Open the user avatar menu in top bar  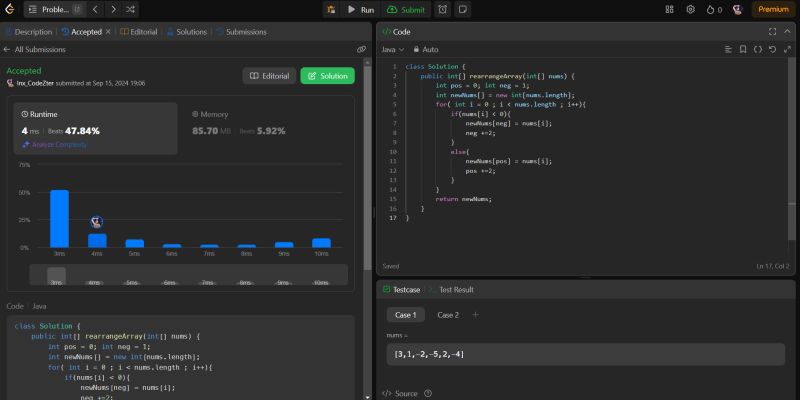pyautogui.click(x=737, y=9)
